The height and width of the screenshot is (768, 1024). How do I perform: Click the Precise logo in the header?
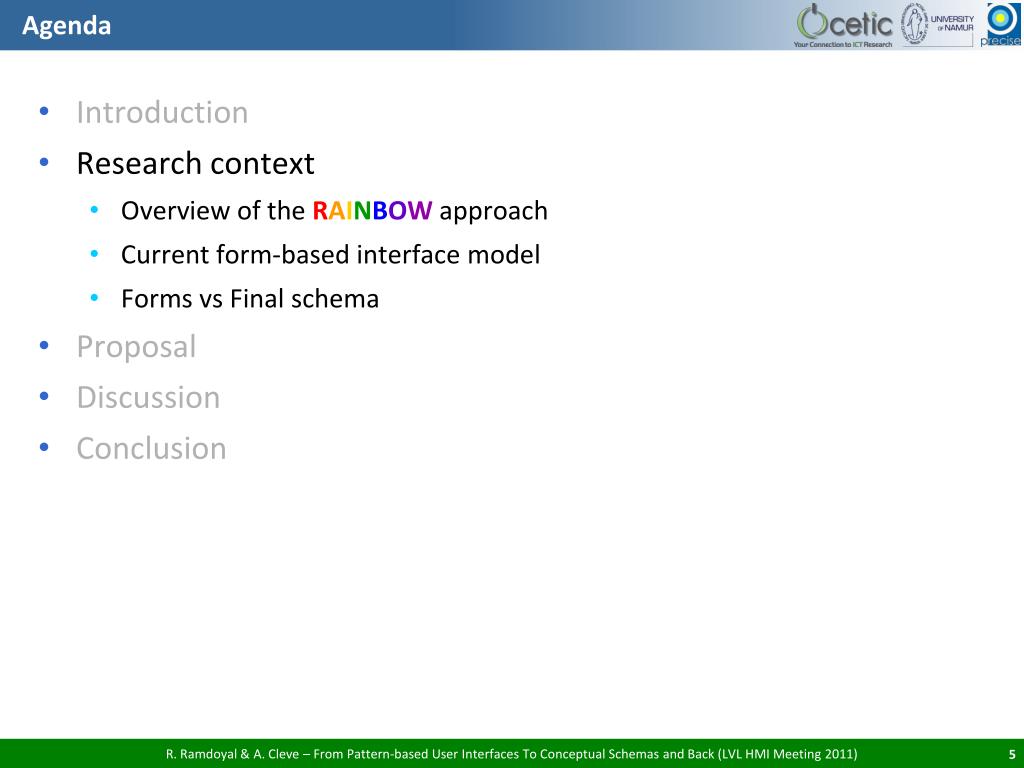(1000, 25)
